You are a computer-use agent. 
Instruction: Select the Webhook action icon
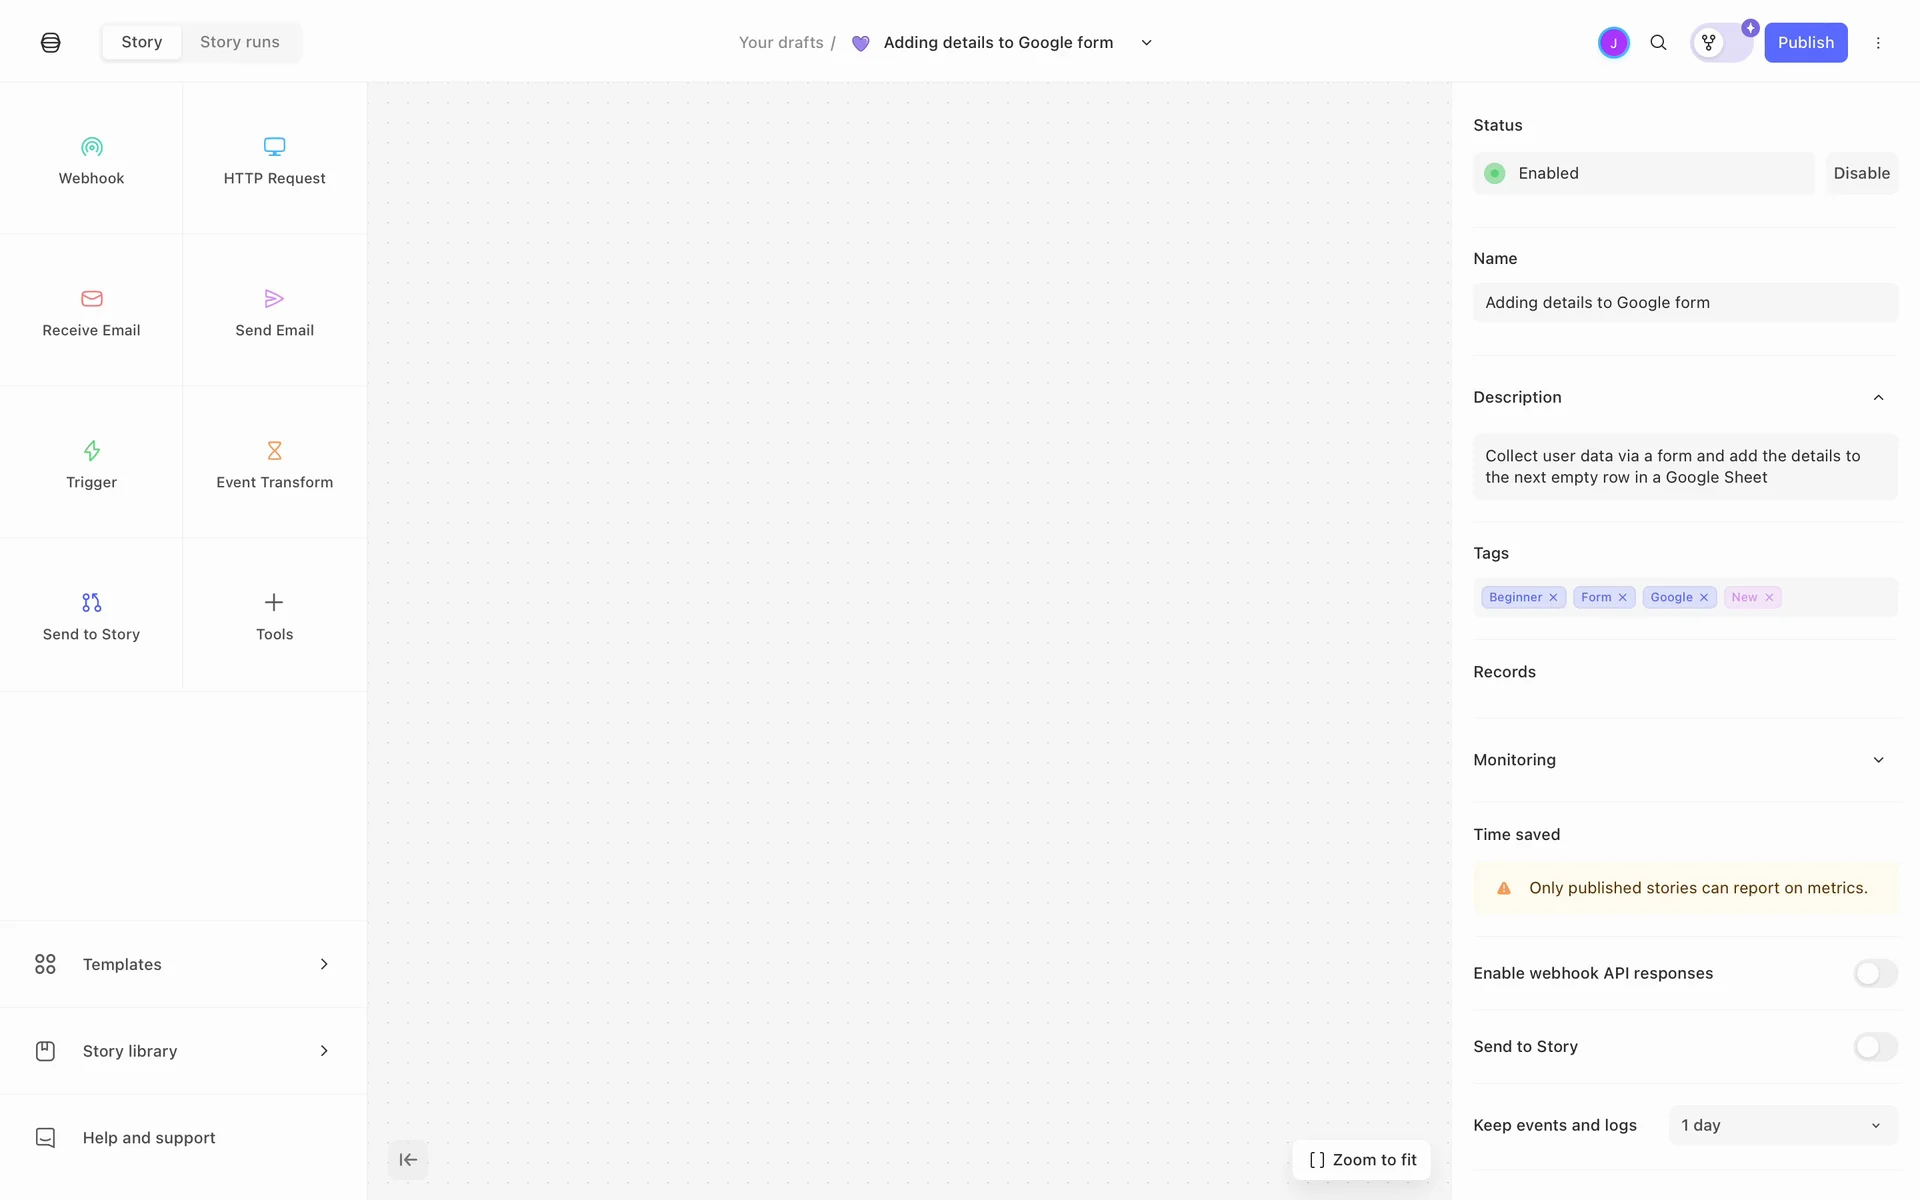pos(91,147)
